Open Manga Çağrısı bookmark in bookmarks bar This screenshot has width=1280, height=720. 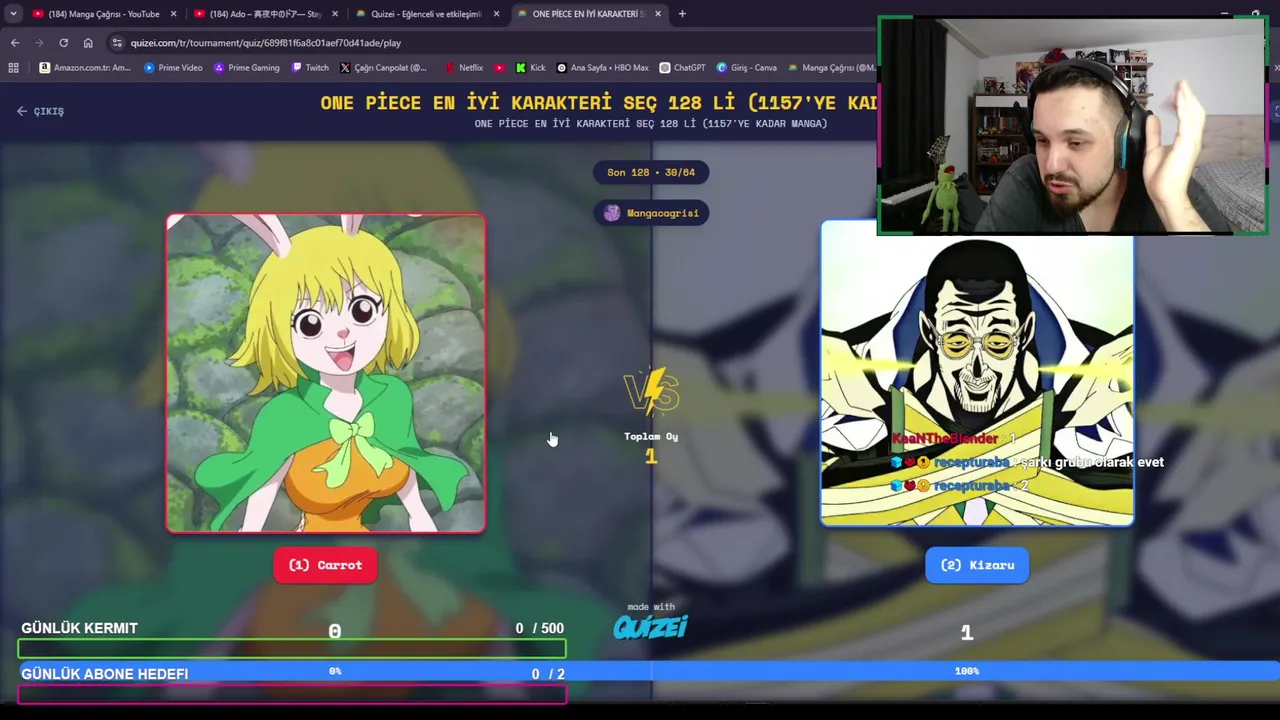(x=832, y=68)
